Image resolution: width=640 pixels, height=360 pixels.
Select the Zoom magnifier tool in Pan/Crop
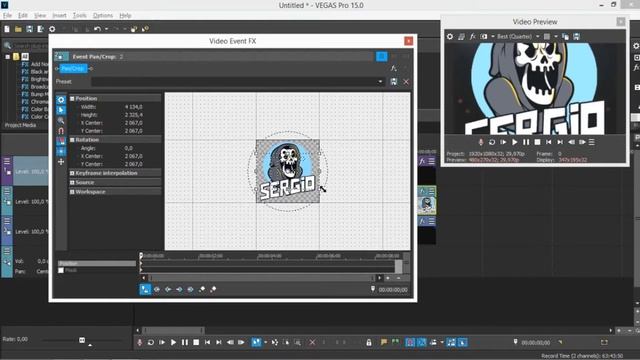pos(61,120)
